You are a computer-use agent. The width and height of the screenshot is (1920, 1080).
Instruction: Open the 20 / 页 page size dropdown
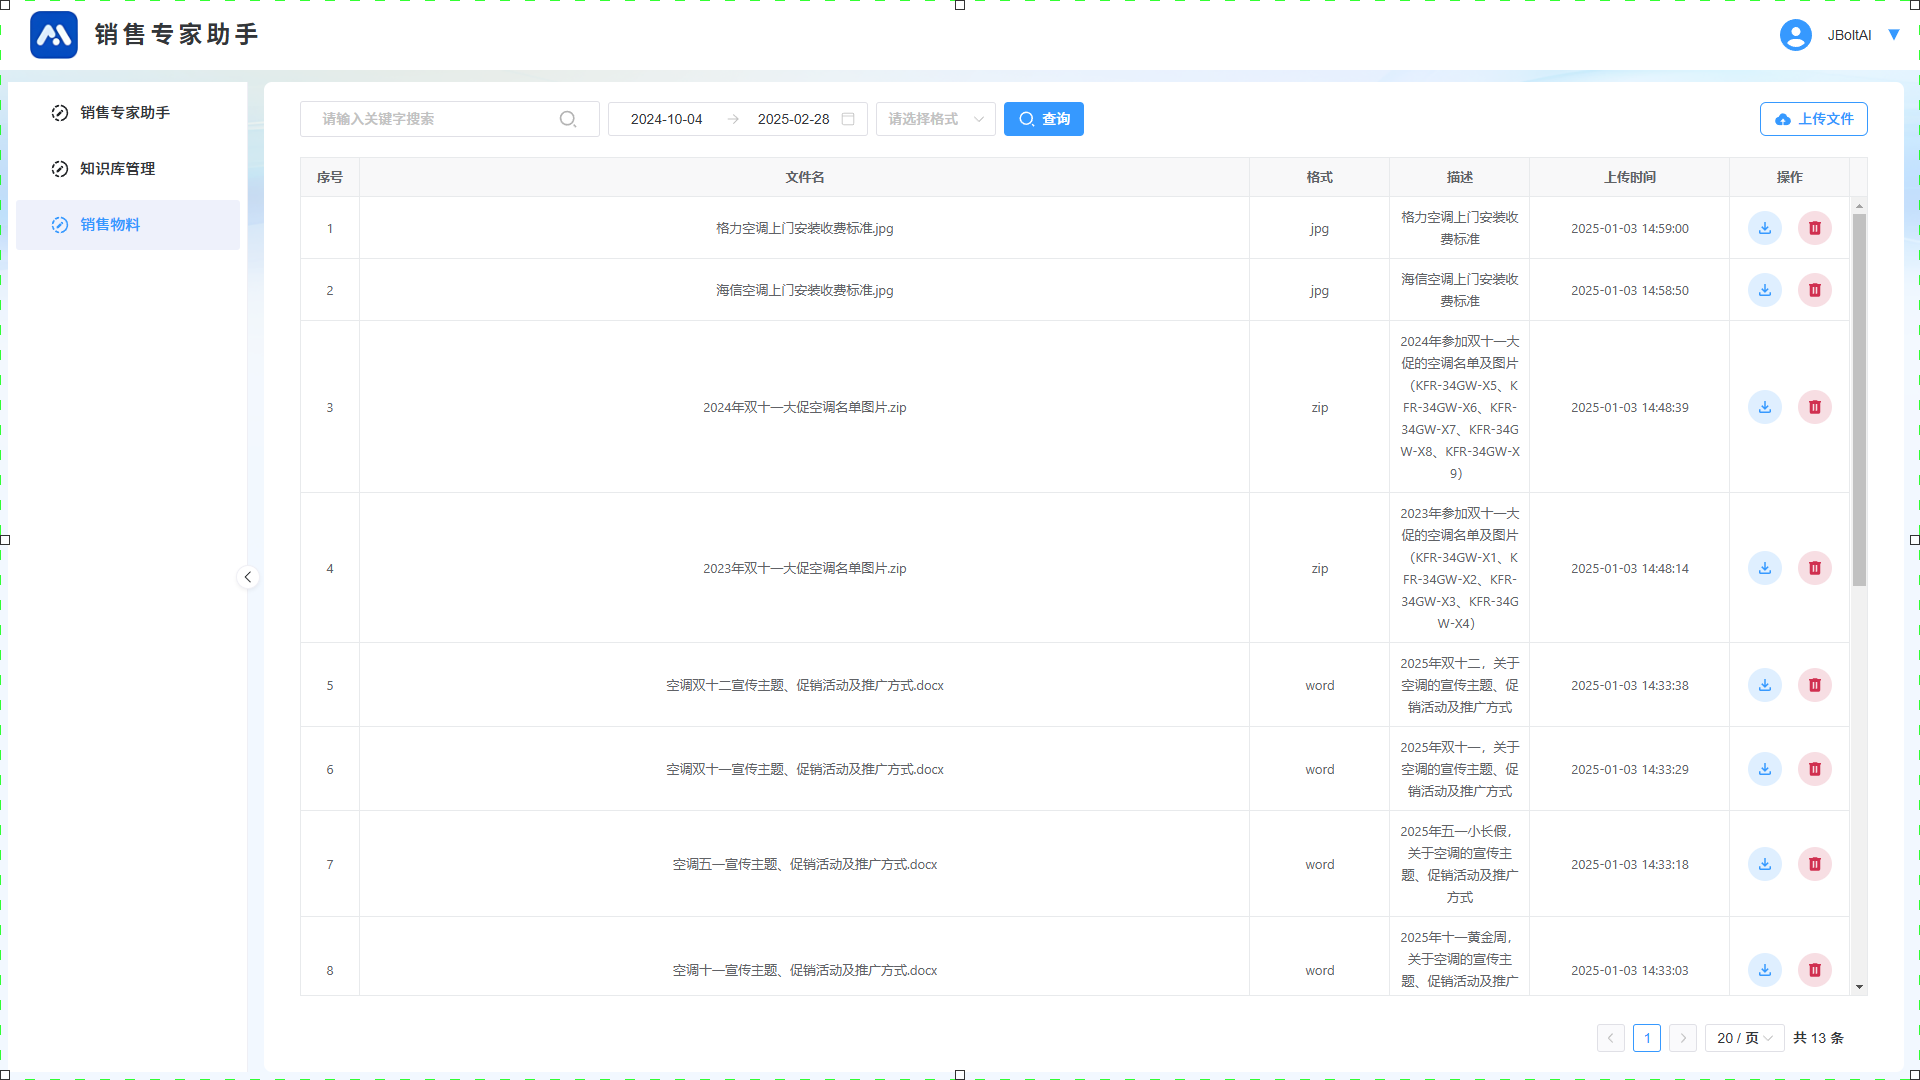(1745, 1038)
